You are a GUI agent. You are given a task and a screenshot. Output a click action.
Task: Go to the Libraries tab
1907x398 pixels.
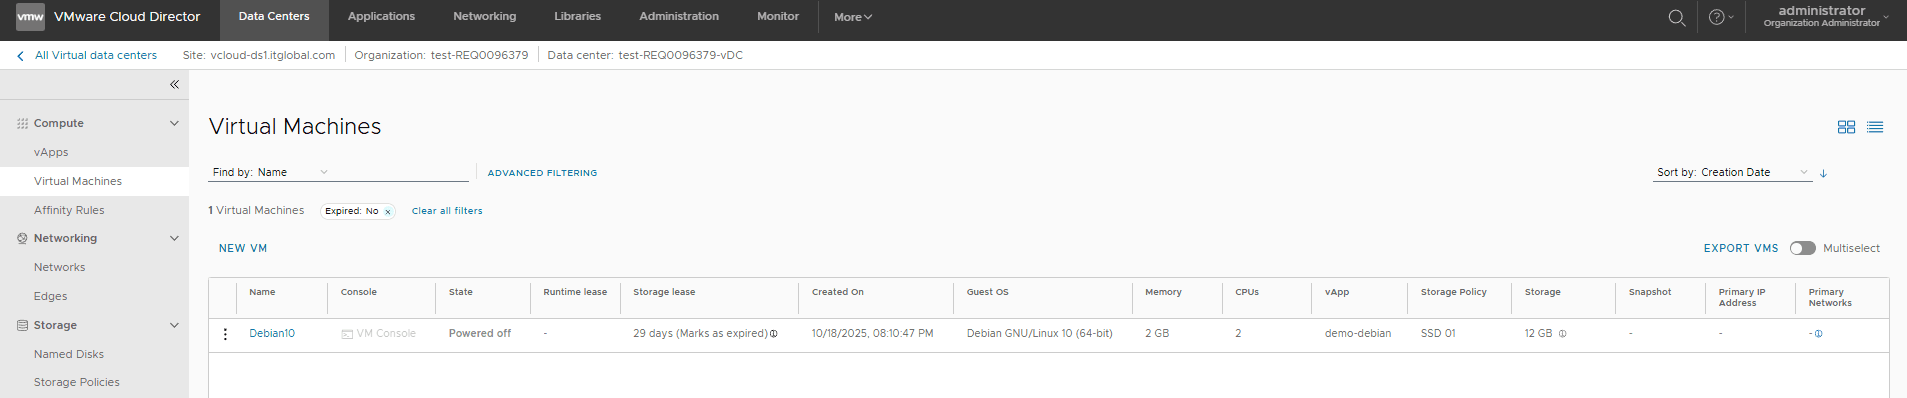(578, 16)
